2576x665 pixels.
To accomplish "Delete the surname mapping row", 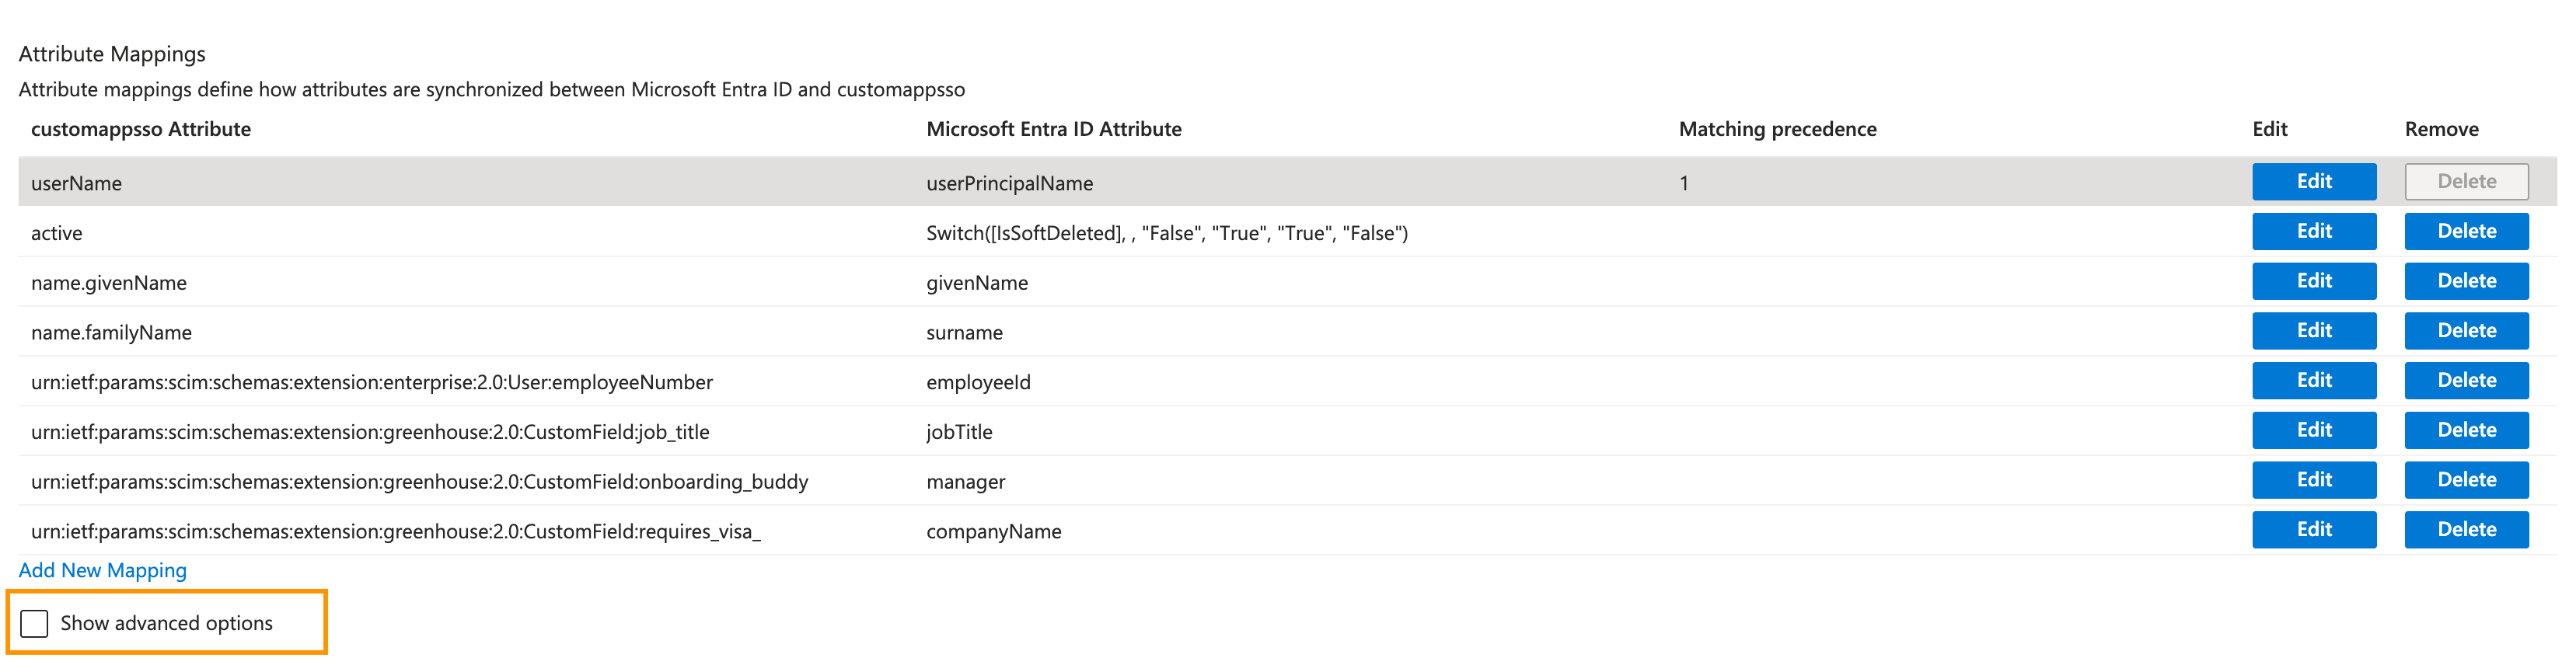I will [x=2465, y=331].
